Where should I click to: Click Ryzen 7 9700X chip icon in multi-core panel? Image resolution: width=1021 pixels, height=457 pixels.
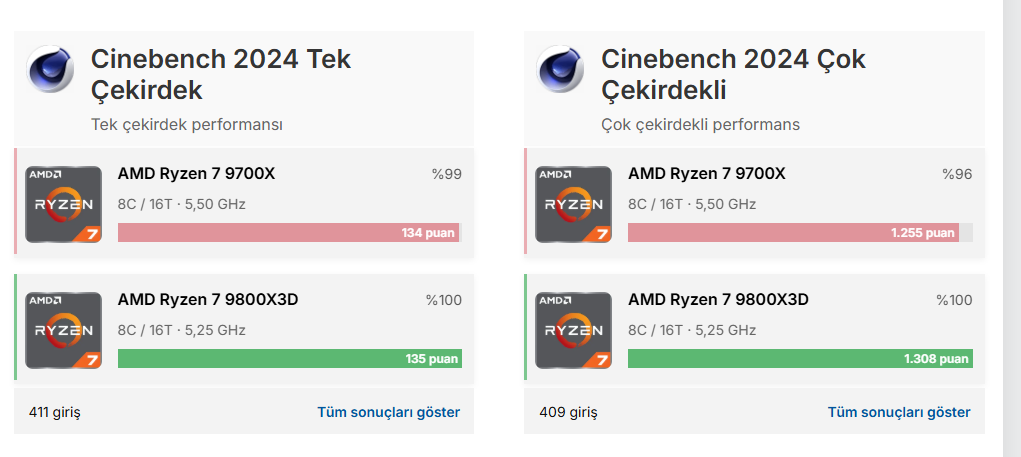tap(573, 204)
